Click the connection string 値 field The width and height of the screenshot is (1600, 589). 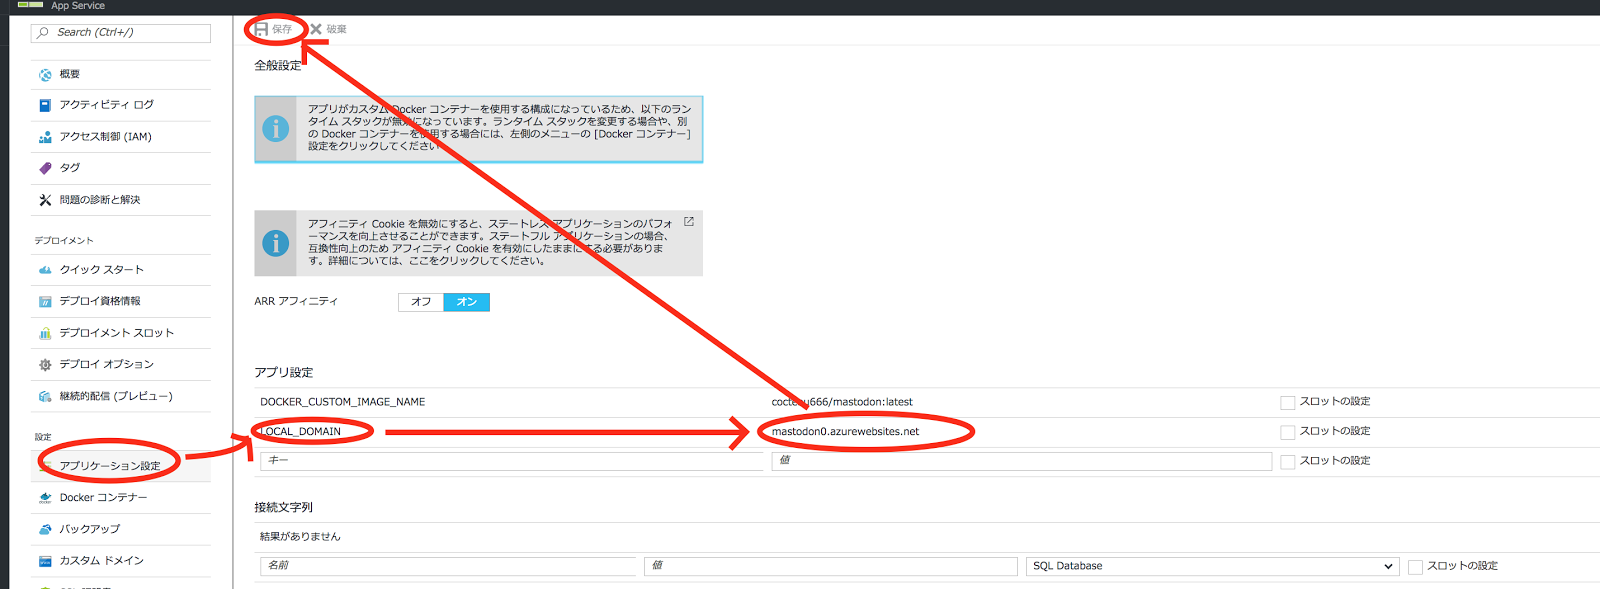(x=831, y=566)
